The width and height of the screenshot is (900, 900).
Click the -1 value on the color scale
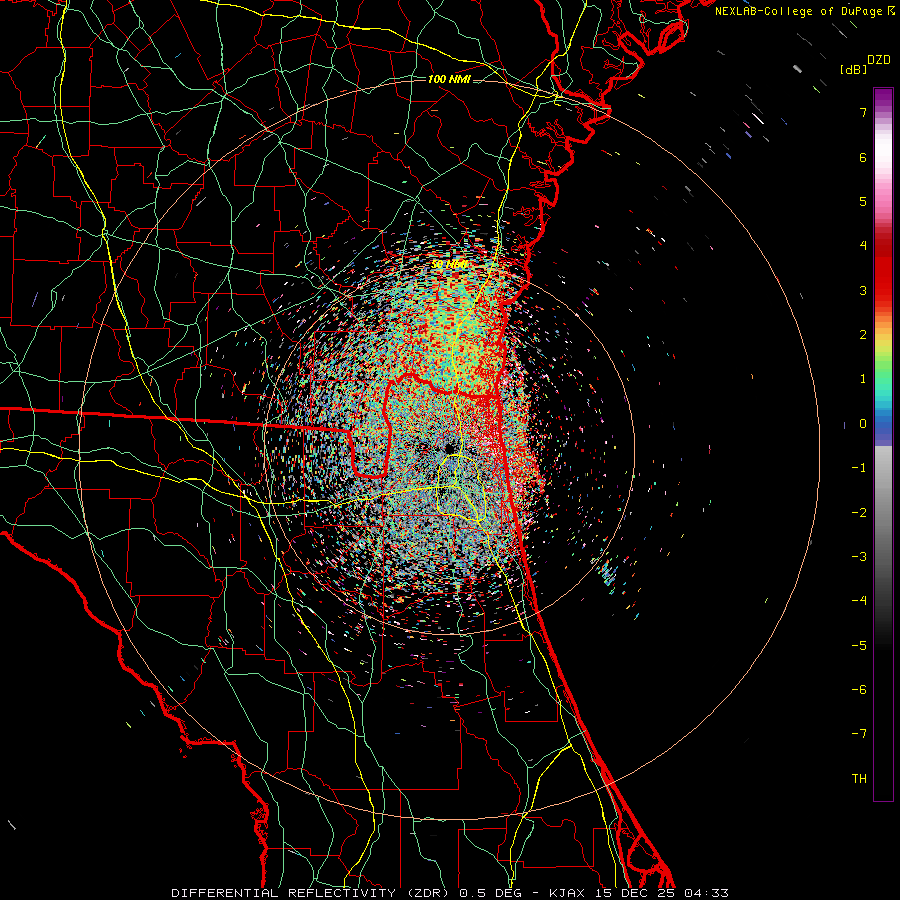tap(859, 468)
